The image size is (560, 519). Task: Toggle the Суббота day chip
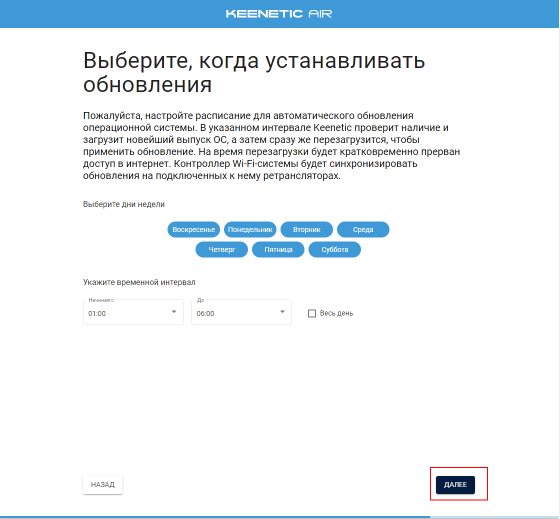(335, 249)
